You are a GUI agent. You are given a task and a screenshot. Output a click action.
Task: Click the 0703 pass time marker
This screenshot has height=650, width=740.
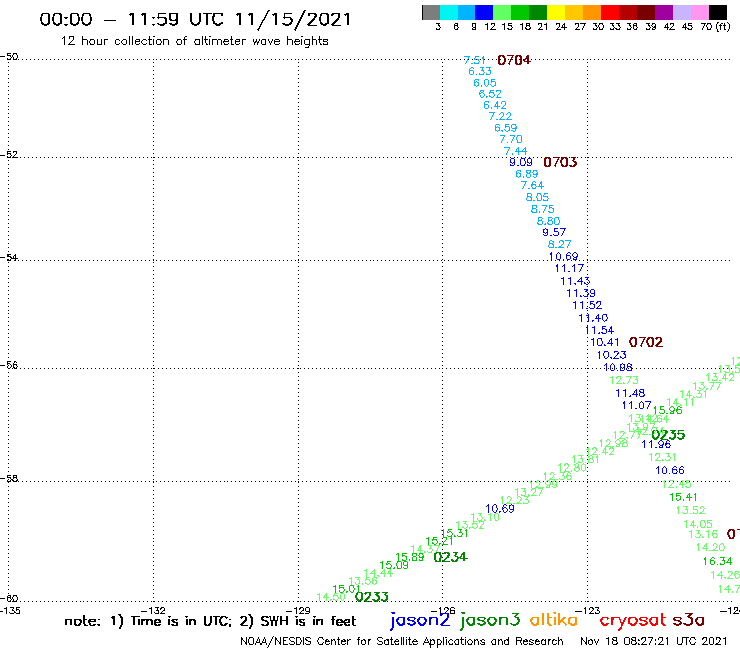(x=560, y=162)
